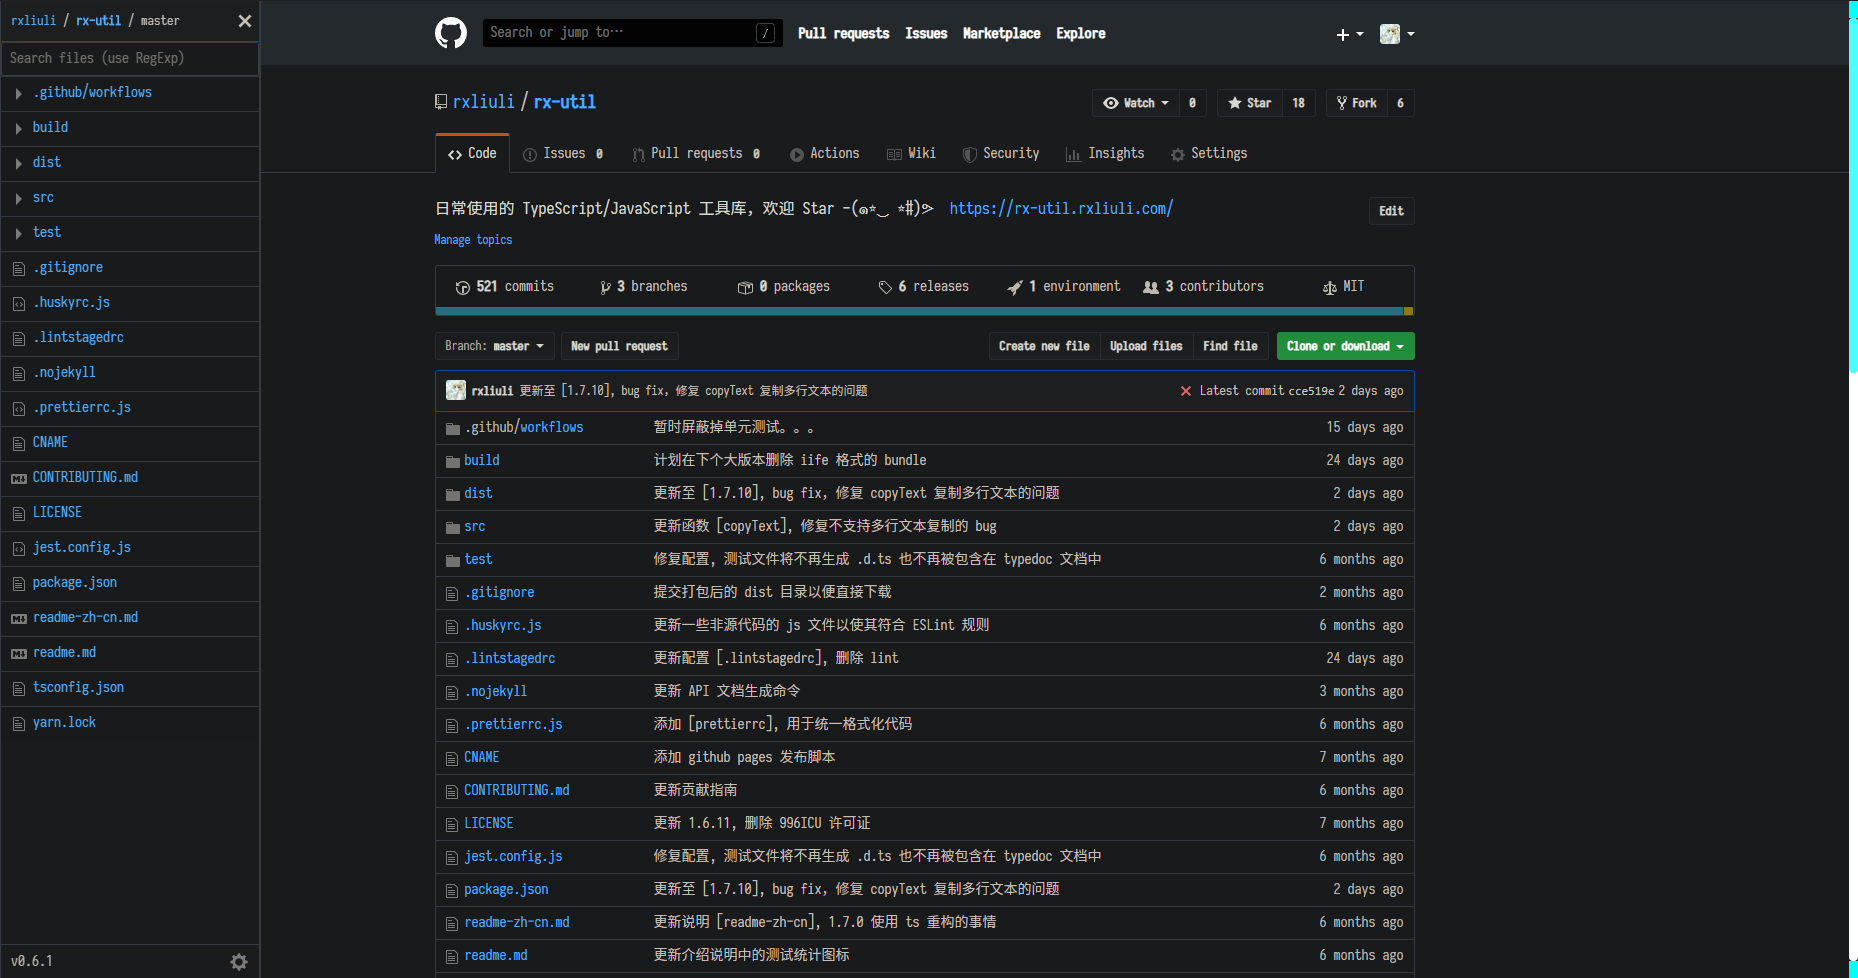Expand the dist folder in sidebar tree
Screen dimensions: 1858x978
(19, 163)
